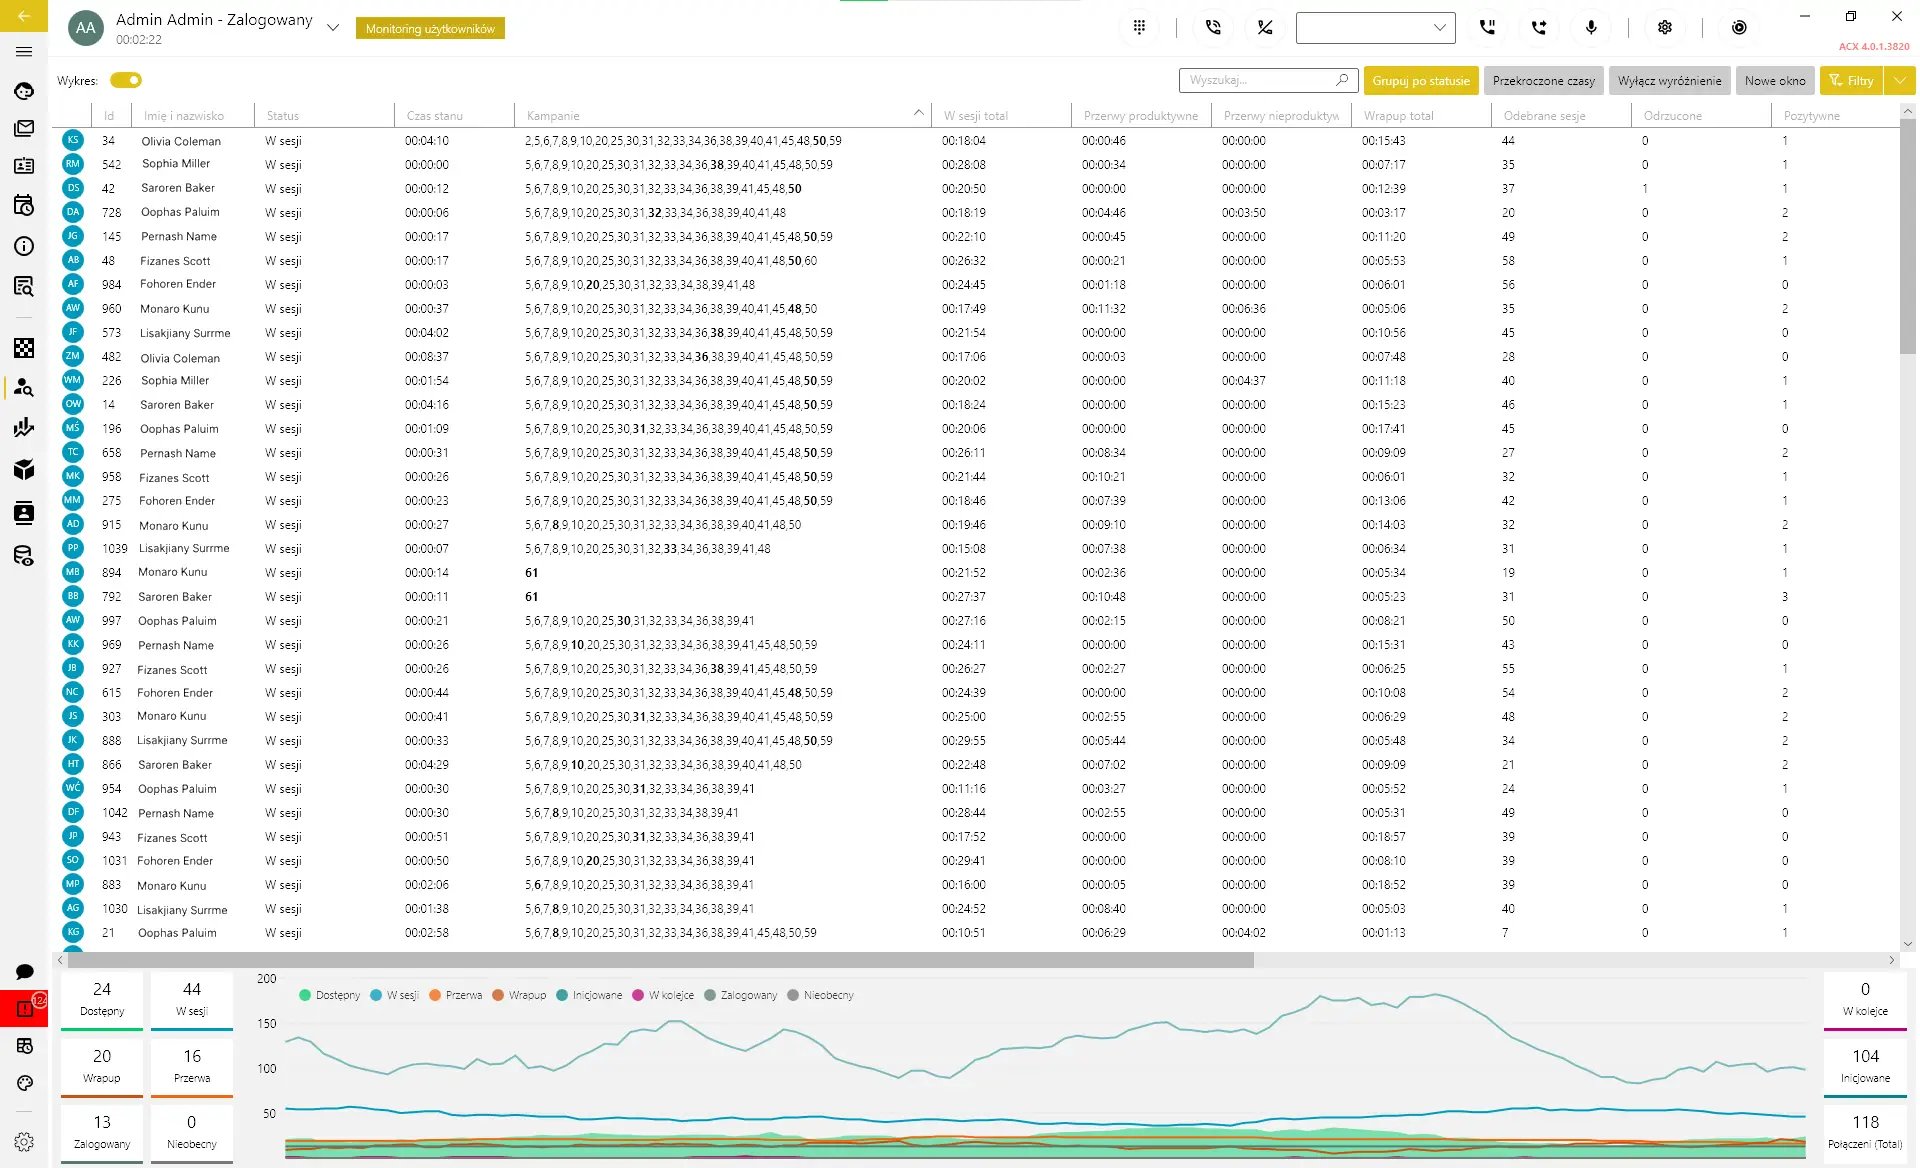Click the call recording icon
The image size is (1920, 1168).
coord(1739,28)
